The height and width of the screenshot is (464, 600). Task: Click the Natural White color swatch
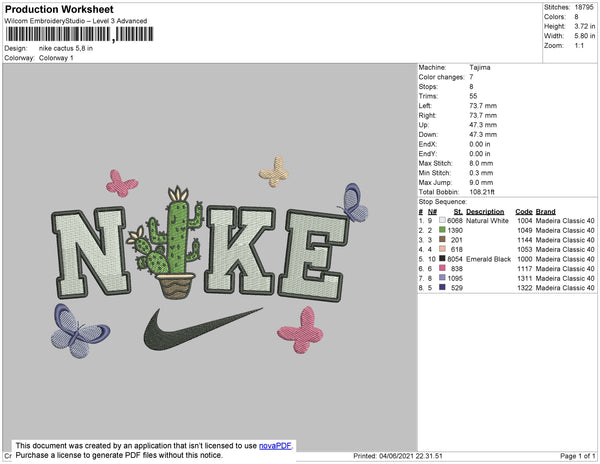pyautogui.click(x=442, y=220)
